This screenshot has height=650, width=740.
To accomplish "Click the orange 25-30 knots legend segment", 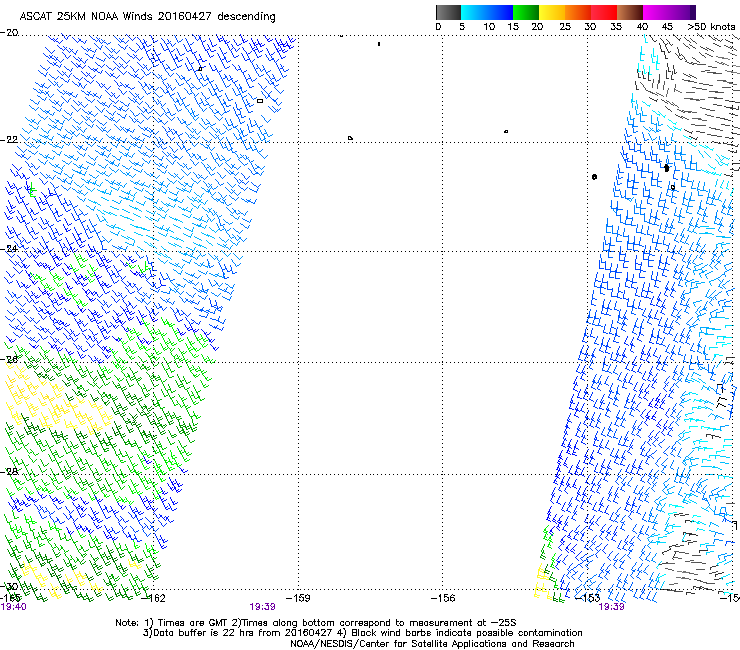I will (578, 12).
